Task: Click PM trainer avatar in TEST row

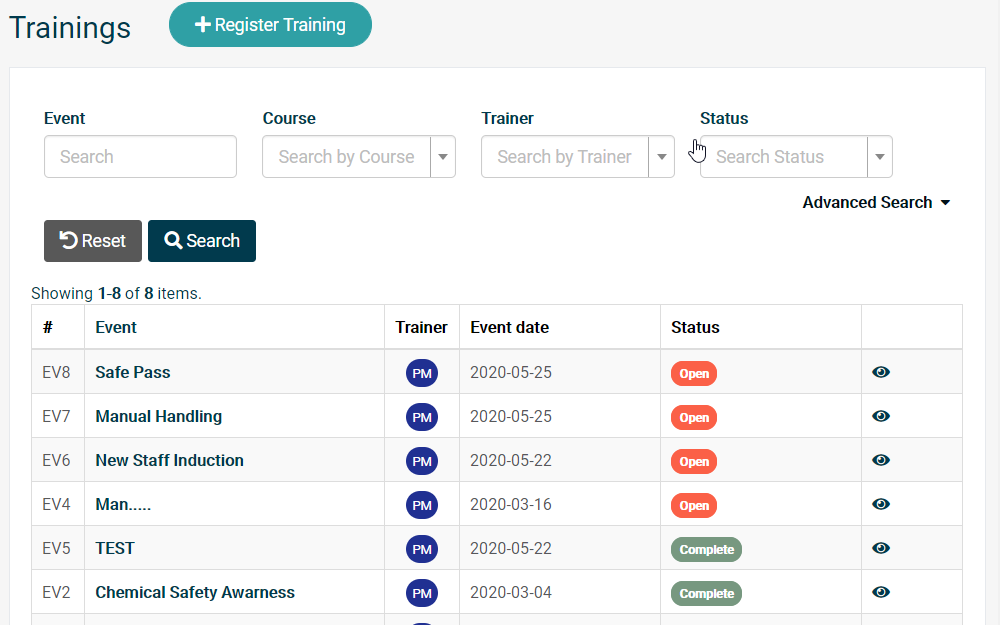Action: coord(422,549)
